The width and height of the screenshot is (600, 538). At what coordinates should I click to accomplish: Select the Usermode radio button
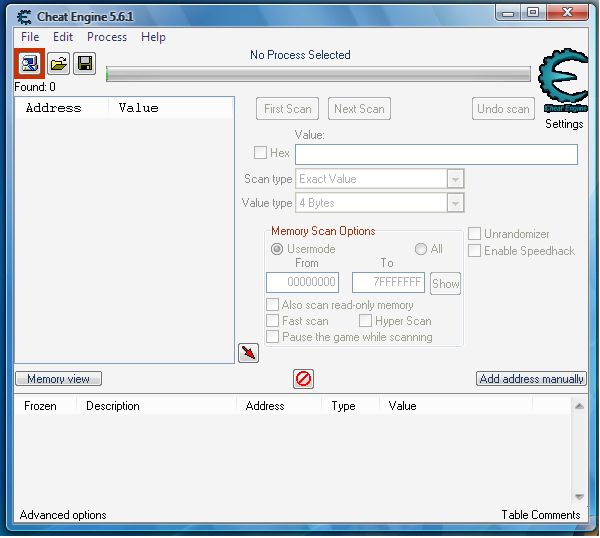[x=277, y=249]
